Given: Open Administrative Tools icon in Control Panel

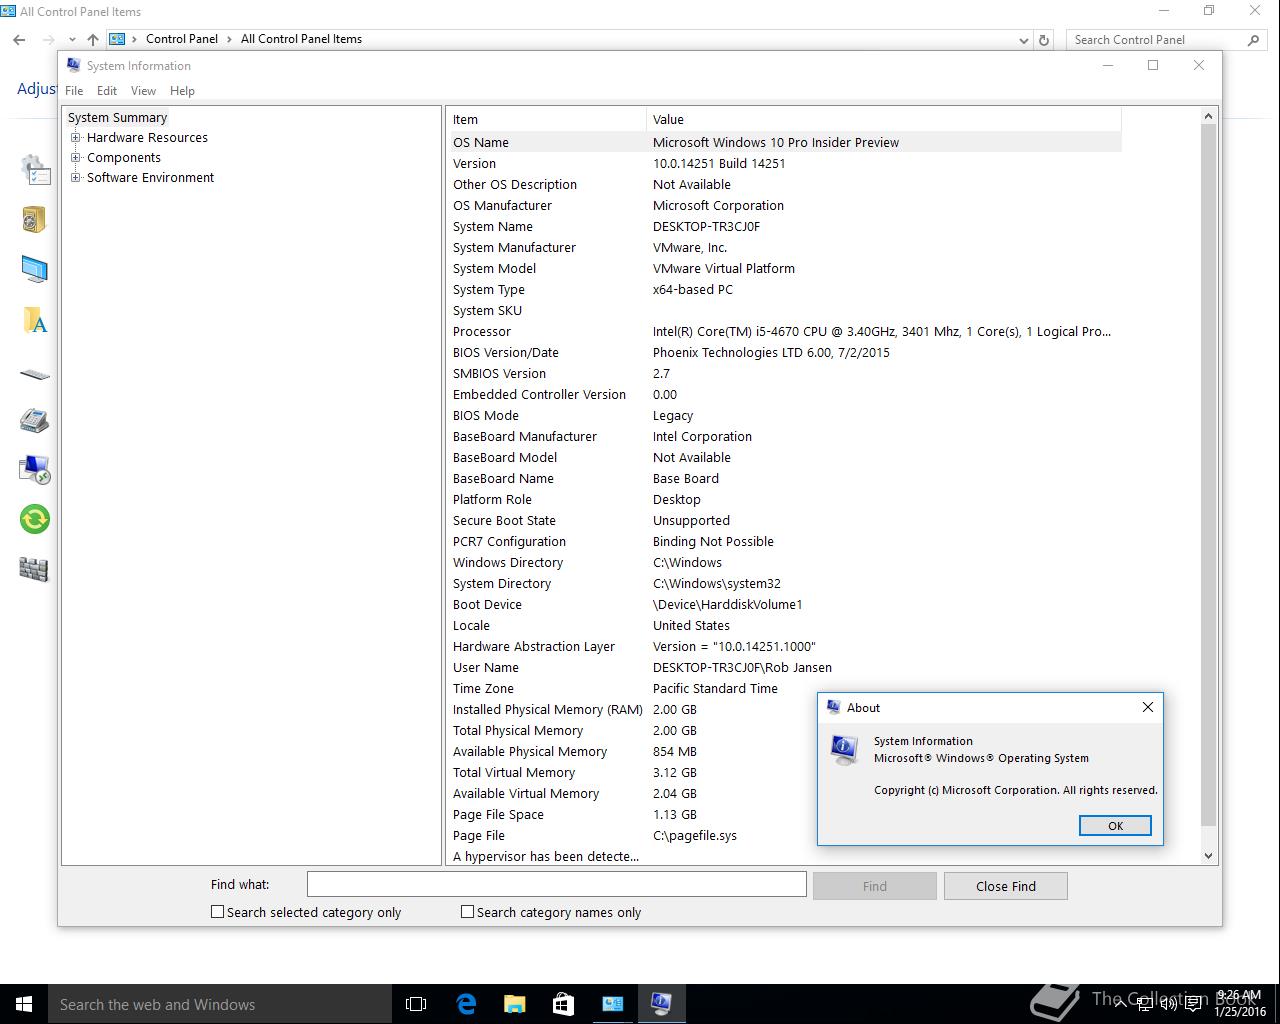Looking at the screenshot, I should [x=35, y=169].
